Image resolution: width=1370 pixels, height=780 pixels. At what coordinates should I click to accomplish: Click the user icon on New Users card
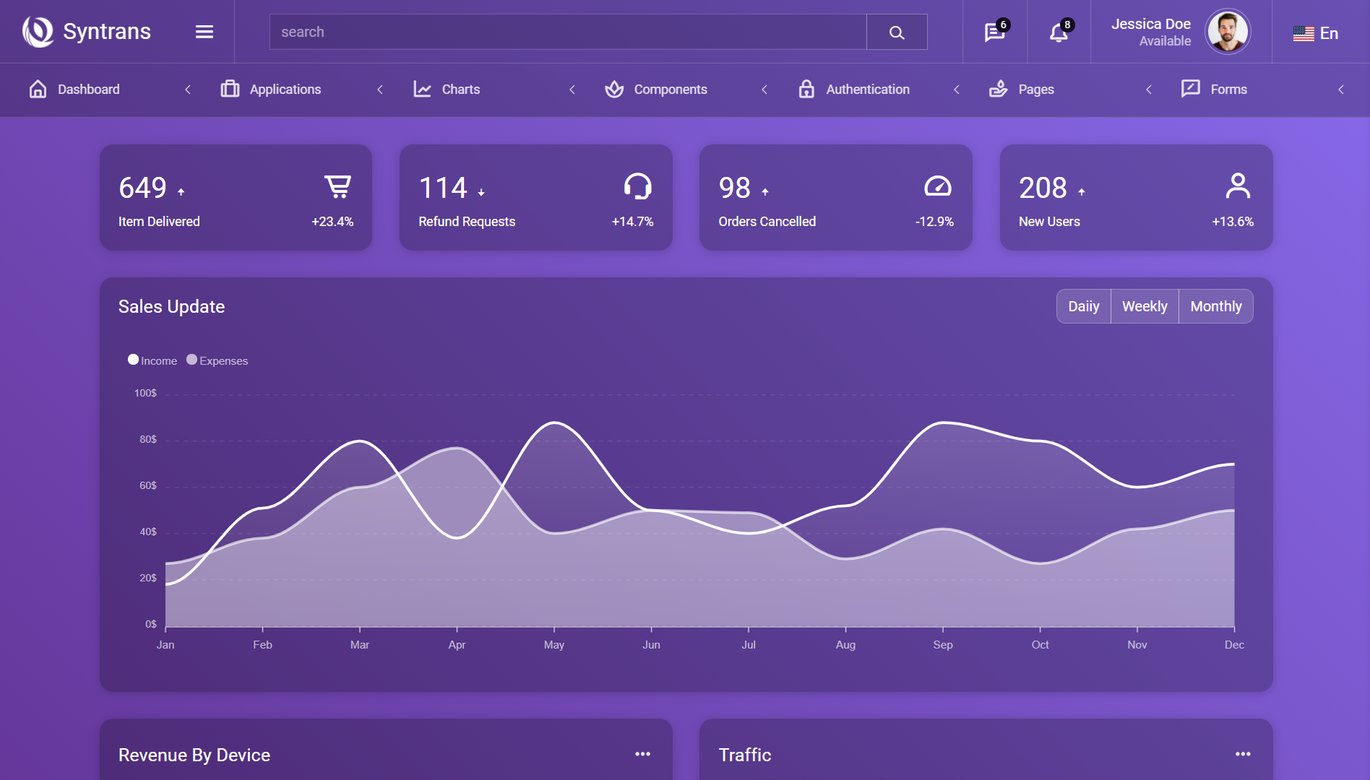1238,186
